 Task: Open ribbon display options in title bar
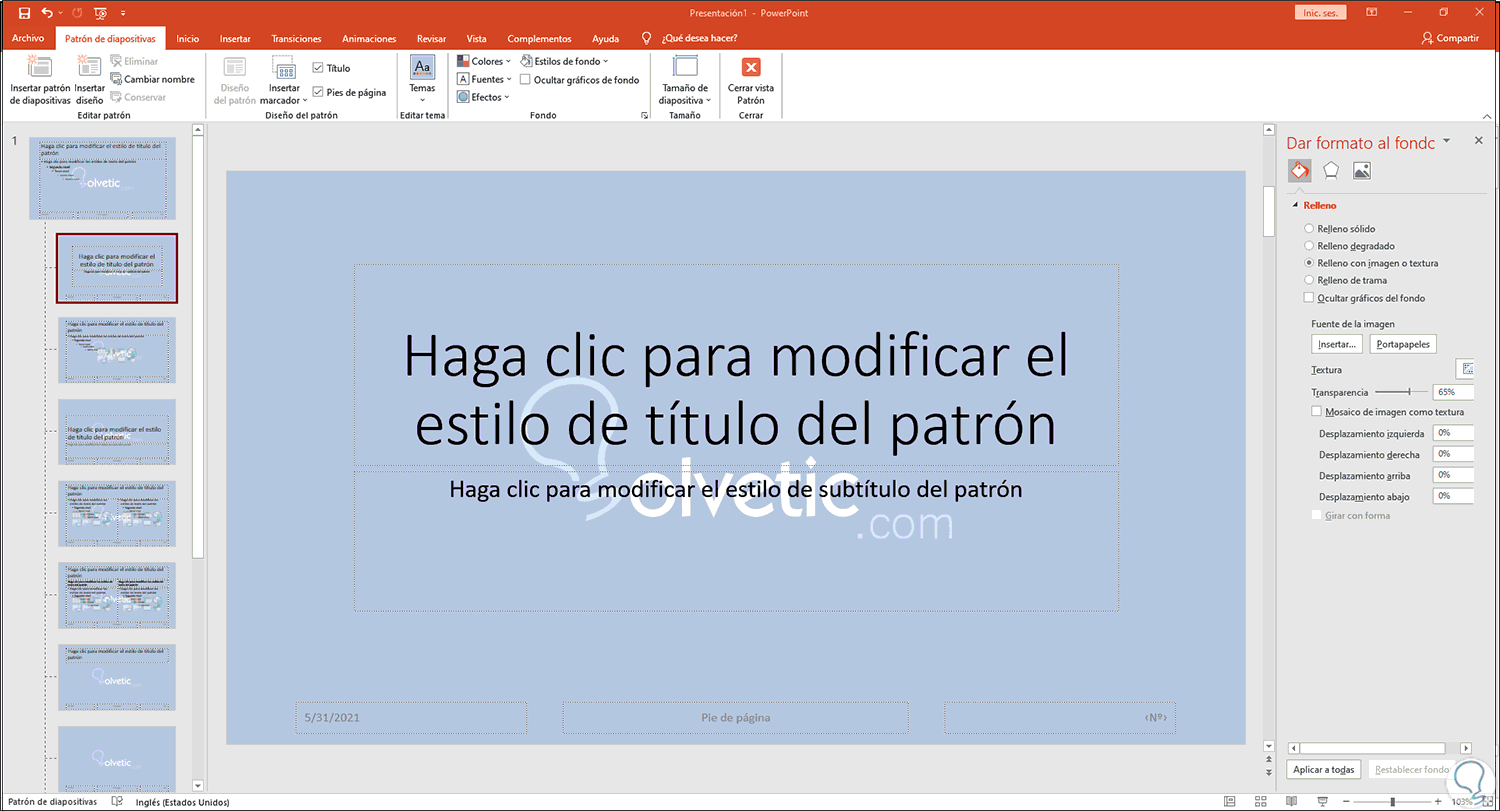click(1372, 13)
